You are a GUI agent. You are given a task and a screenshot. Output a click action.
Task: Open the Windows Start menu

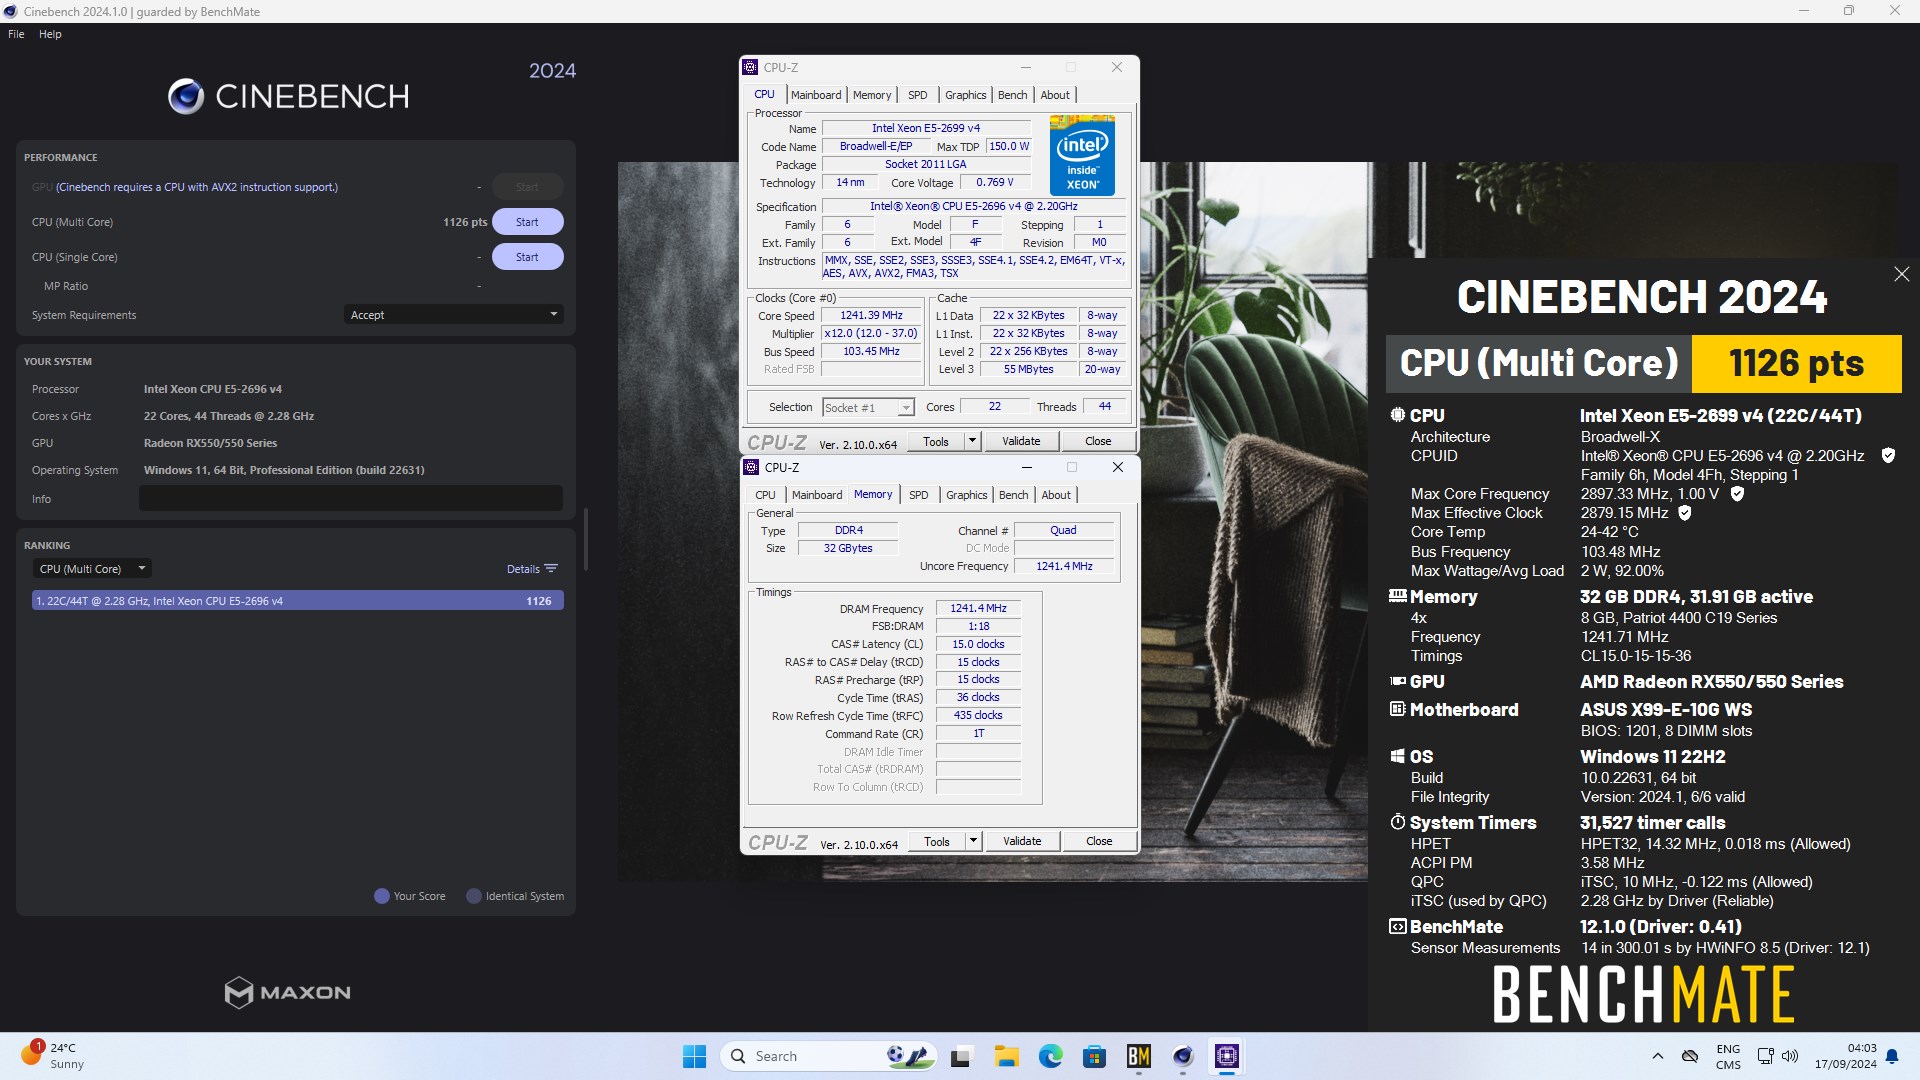click(694, 1056)
